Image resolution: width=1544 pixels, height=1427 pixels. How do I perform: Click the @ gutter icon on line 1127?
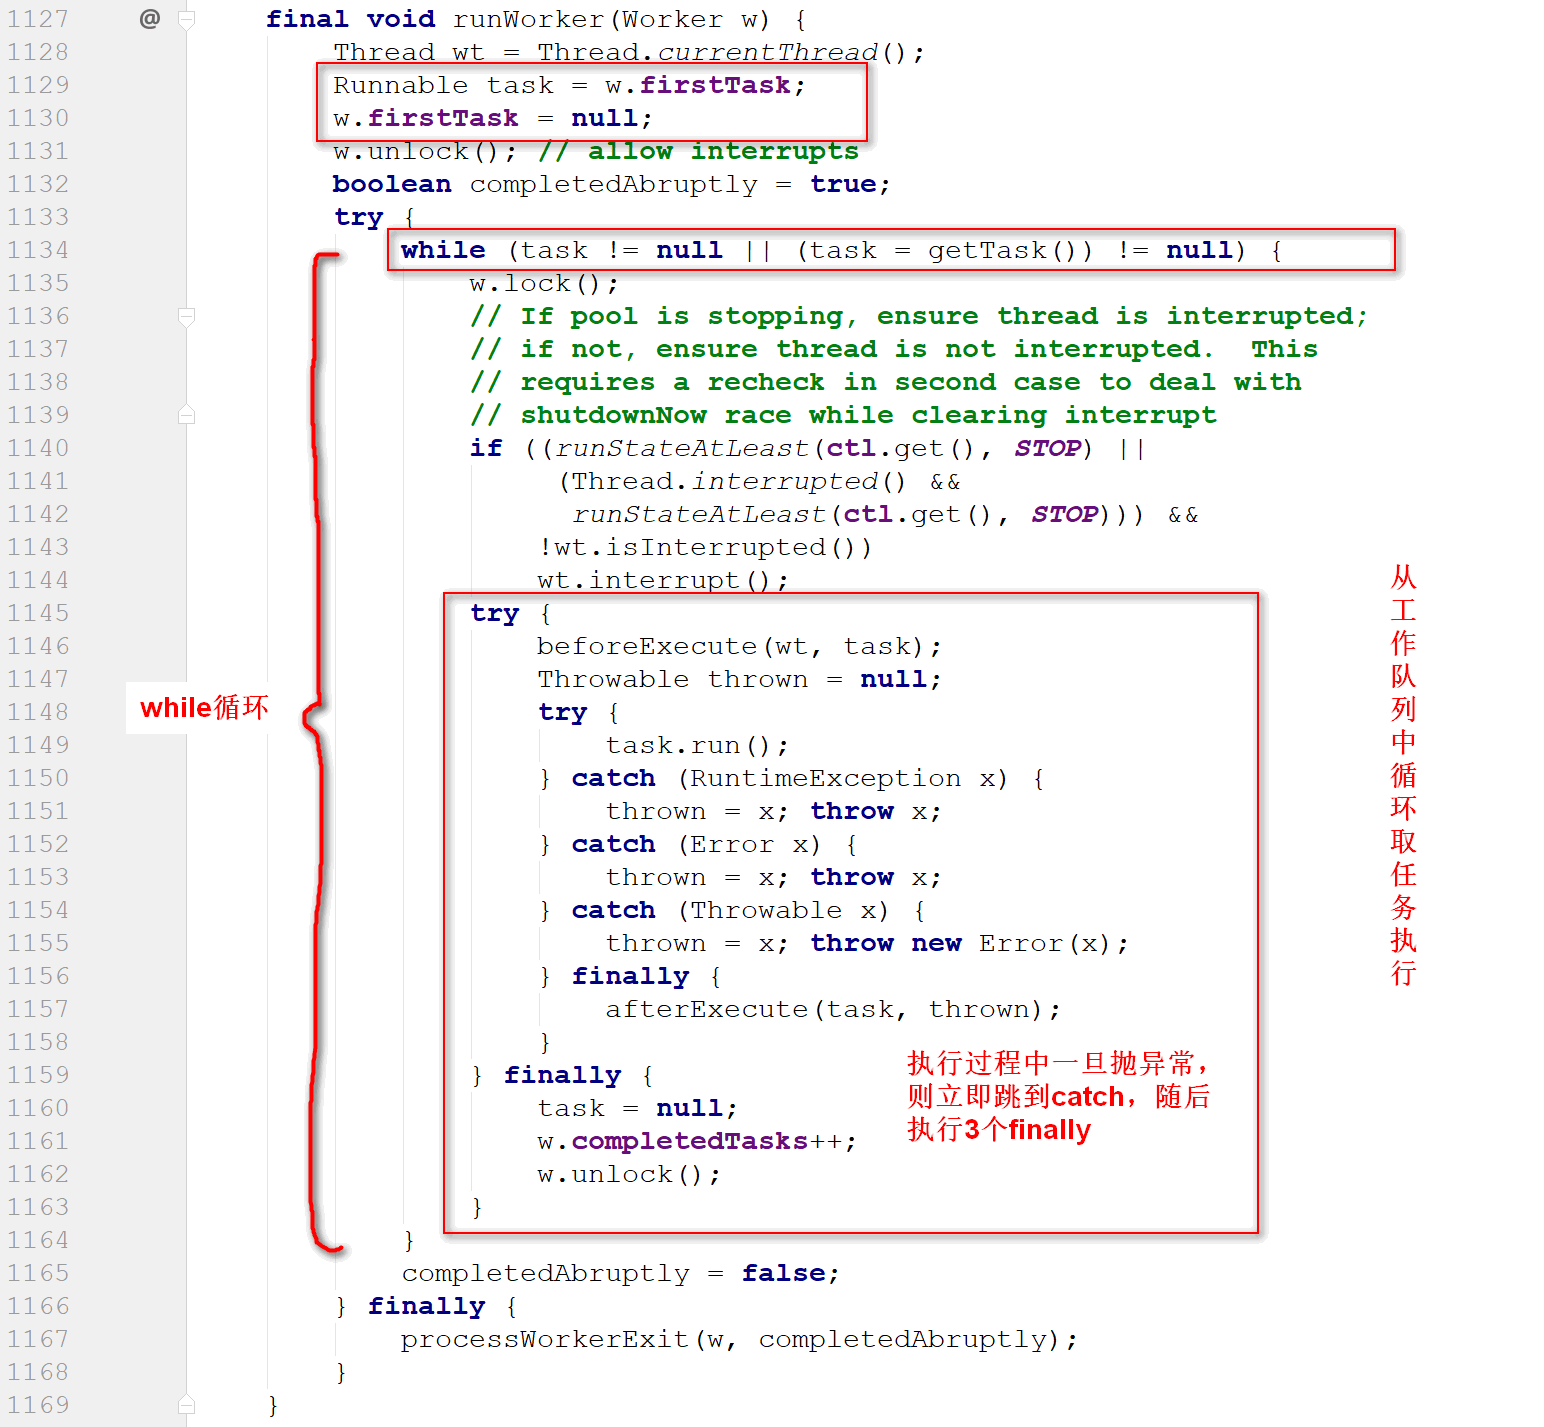150,19
